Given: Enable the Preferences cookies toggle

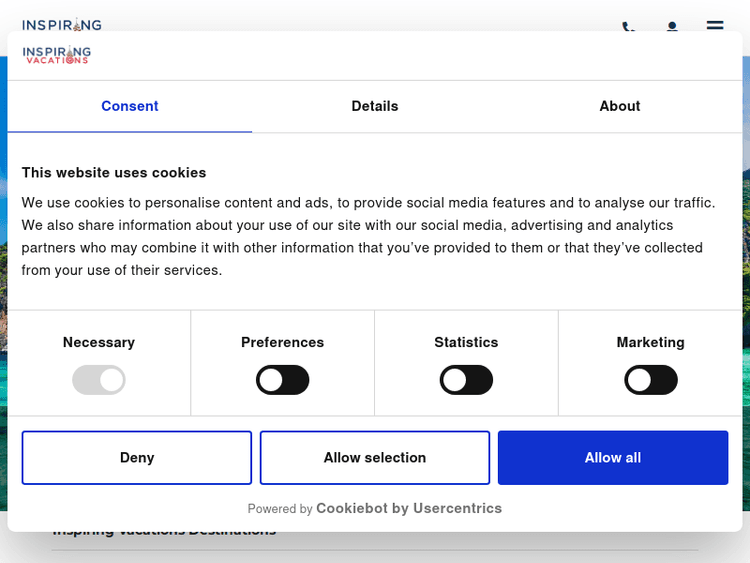Looking at the screenshot, I should (x=283, y=380).
